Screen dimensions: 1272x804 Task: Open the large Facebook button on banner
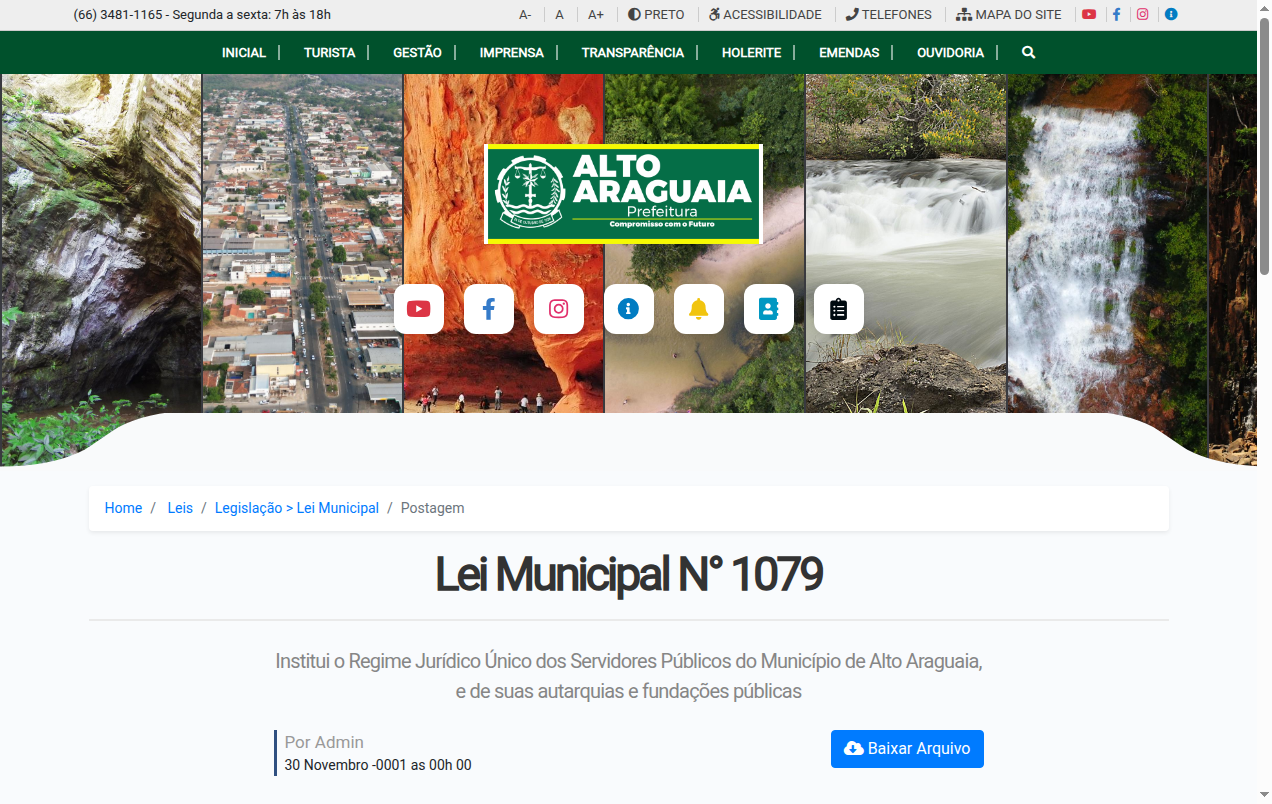coord(489,309)
